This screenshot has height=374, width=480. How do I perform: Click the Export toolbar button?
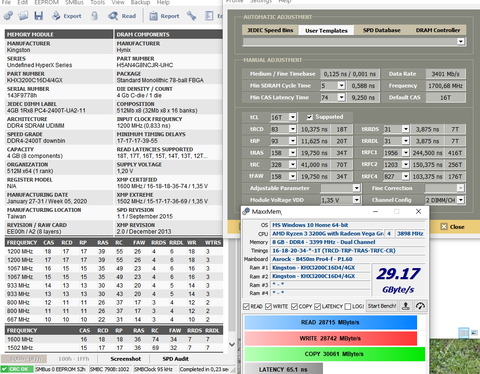coord(67,16)
